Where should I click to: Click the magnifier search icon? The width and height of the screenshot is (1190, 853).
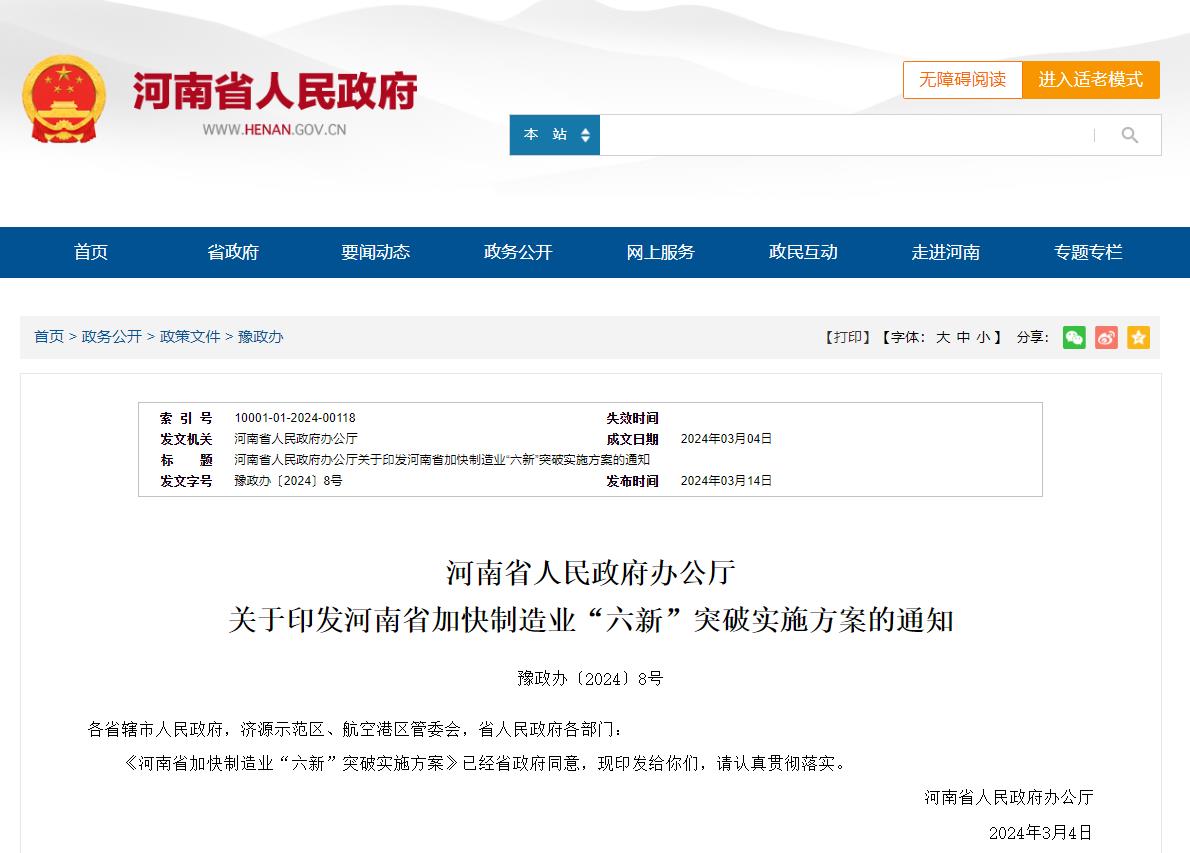1129,135
